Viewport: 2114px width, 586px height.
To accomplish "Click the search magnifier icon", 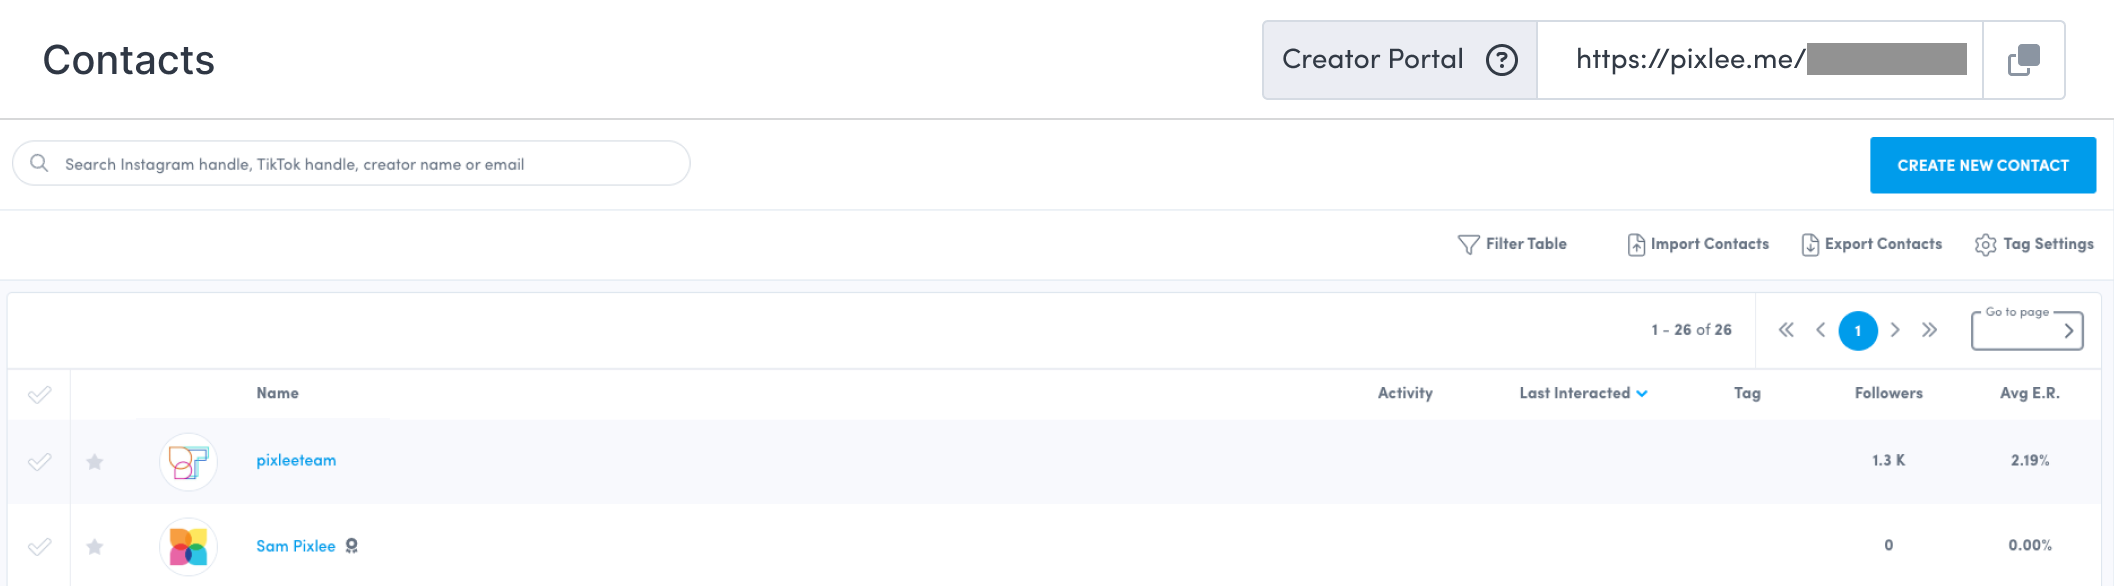I will coord(39,163).
